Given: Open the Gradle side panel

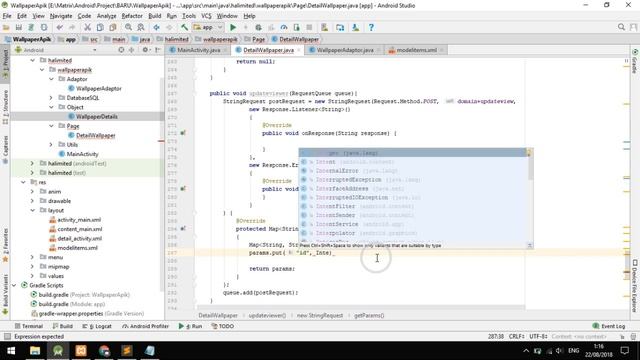Looking at the screenshot, I should pyautogui.click(x=635, y=61).
